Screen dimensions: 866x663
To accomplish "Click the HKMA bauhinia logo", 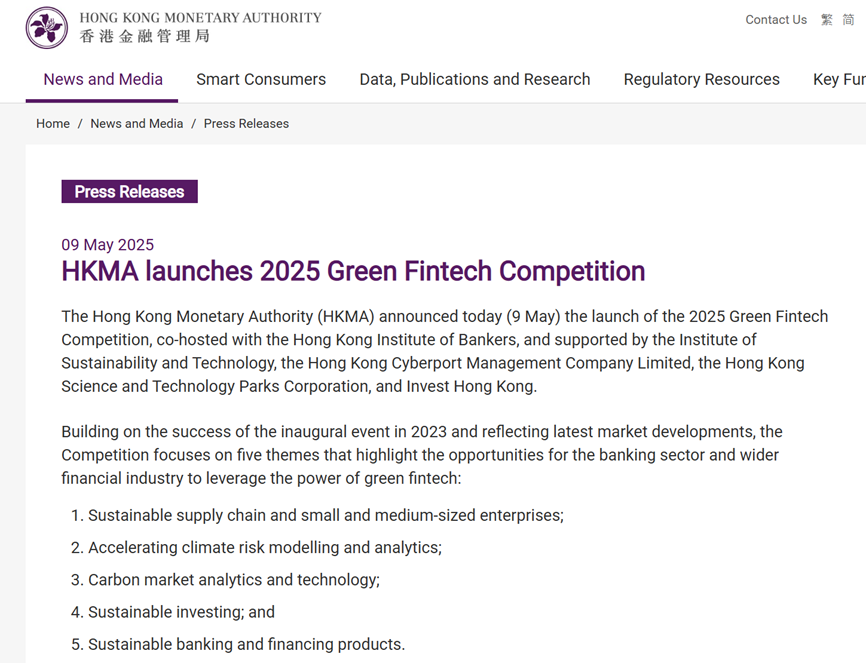I will (47, 27).
